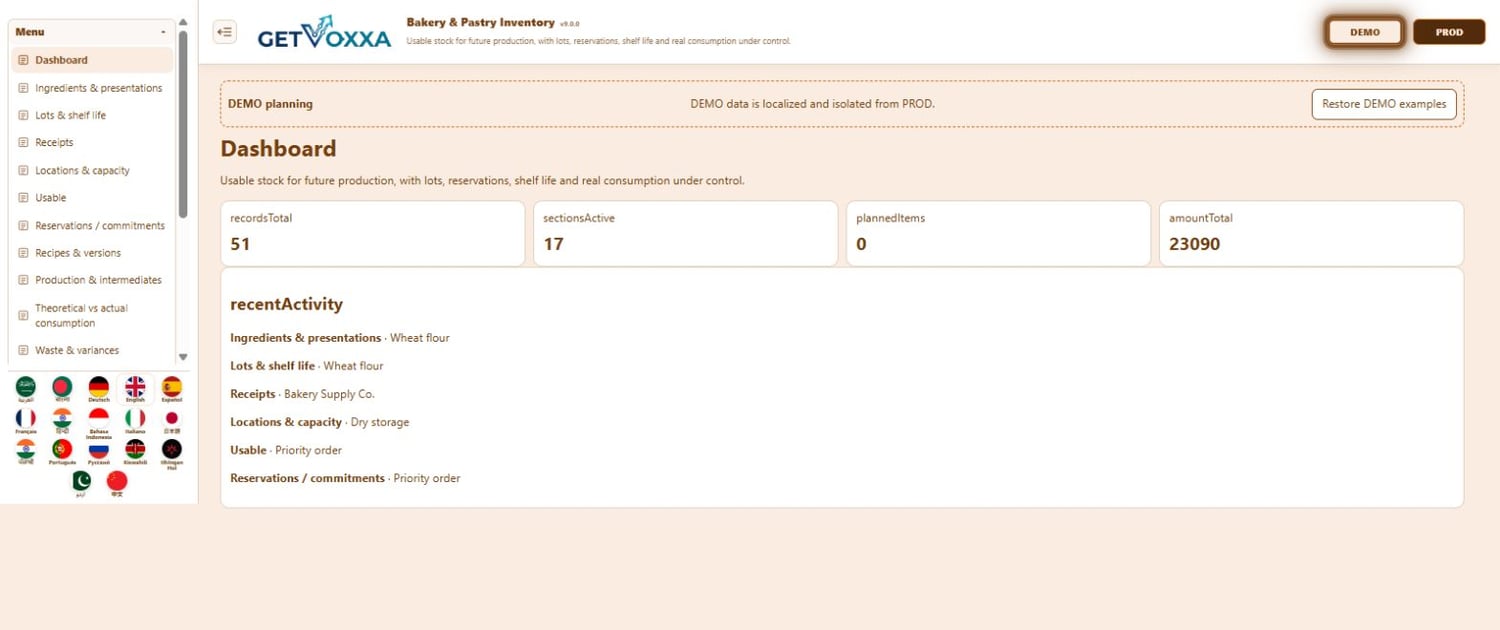Activate the DEMO environment toggle
1500x630 pixels.
1365,32
